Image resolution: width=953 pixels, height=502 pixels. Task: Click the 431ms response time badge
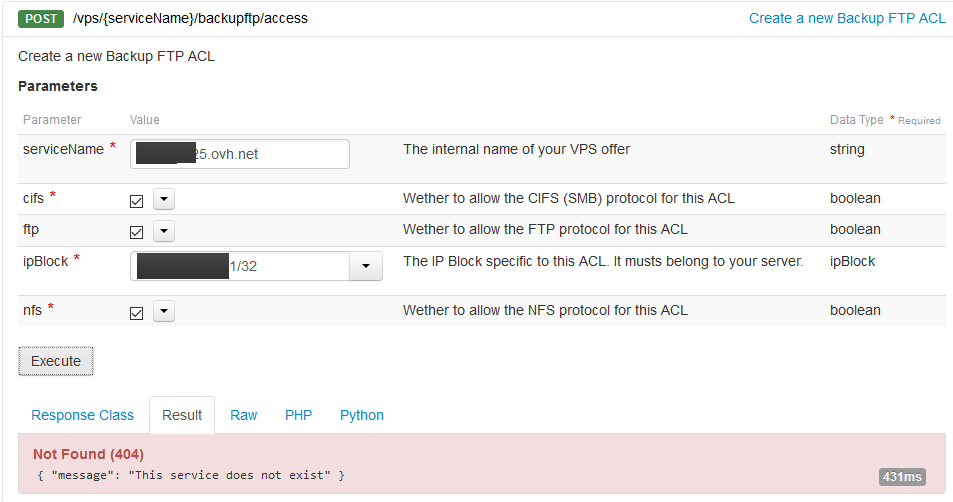pyautogui.click(x=902, y=477)
